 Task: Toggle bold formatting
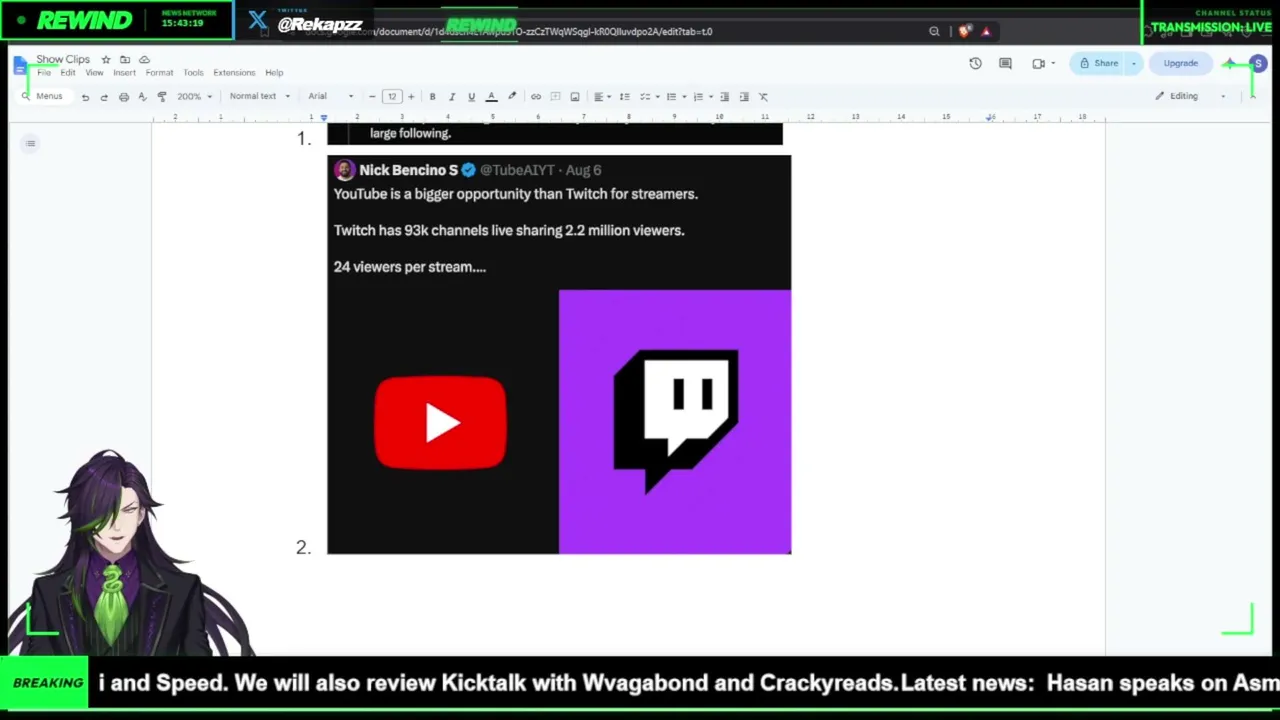point(432,97)
